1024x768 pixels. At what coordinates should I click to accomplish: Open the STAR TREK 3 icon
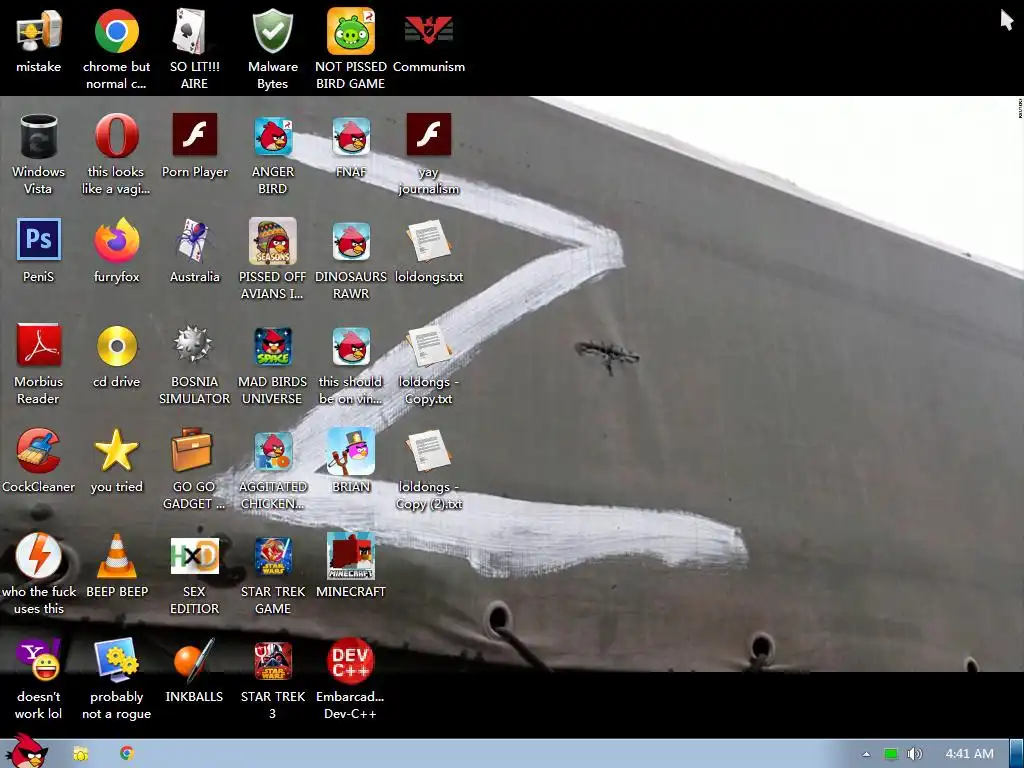pos(272,660)
